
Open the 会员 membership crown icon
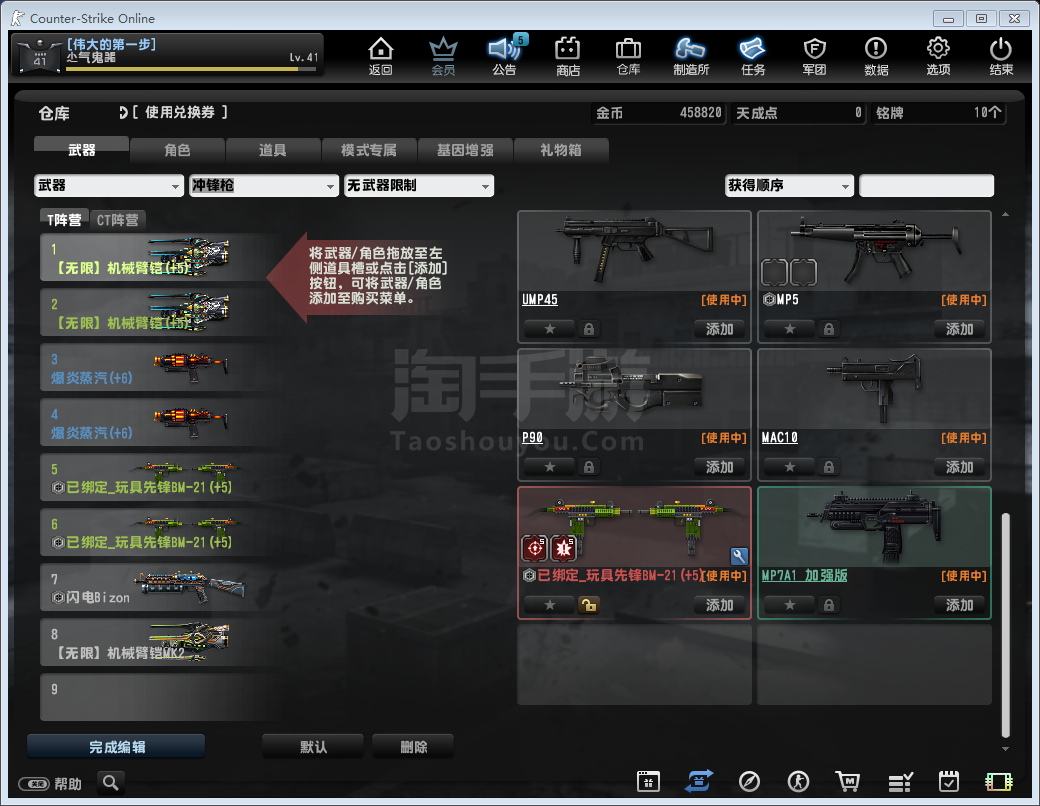tap(443, 56)
